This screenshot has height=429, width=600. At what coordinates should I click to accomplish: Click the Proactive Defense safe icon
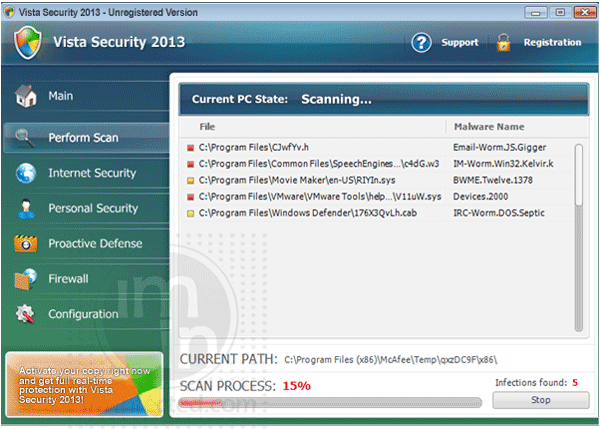click(26, 243)
